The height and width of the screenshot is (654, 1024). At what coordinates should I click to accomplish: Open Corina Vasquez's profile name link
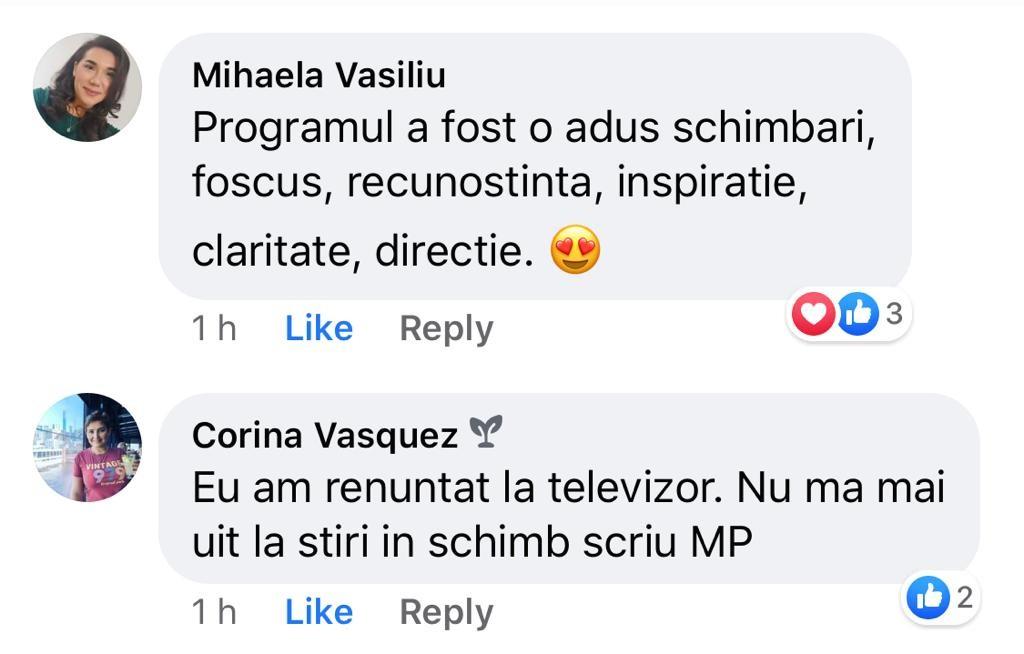325,435
